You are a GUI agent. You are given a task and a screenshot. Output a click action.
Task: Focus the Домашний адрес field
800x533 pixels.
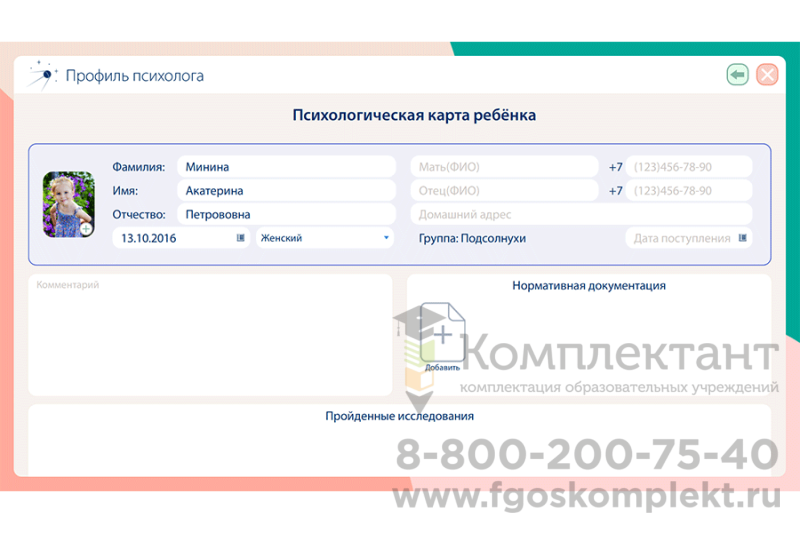coord(580,214)
